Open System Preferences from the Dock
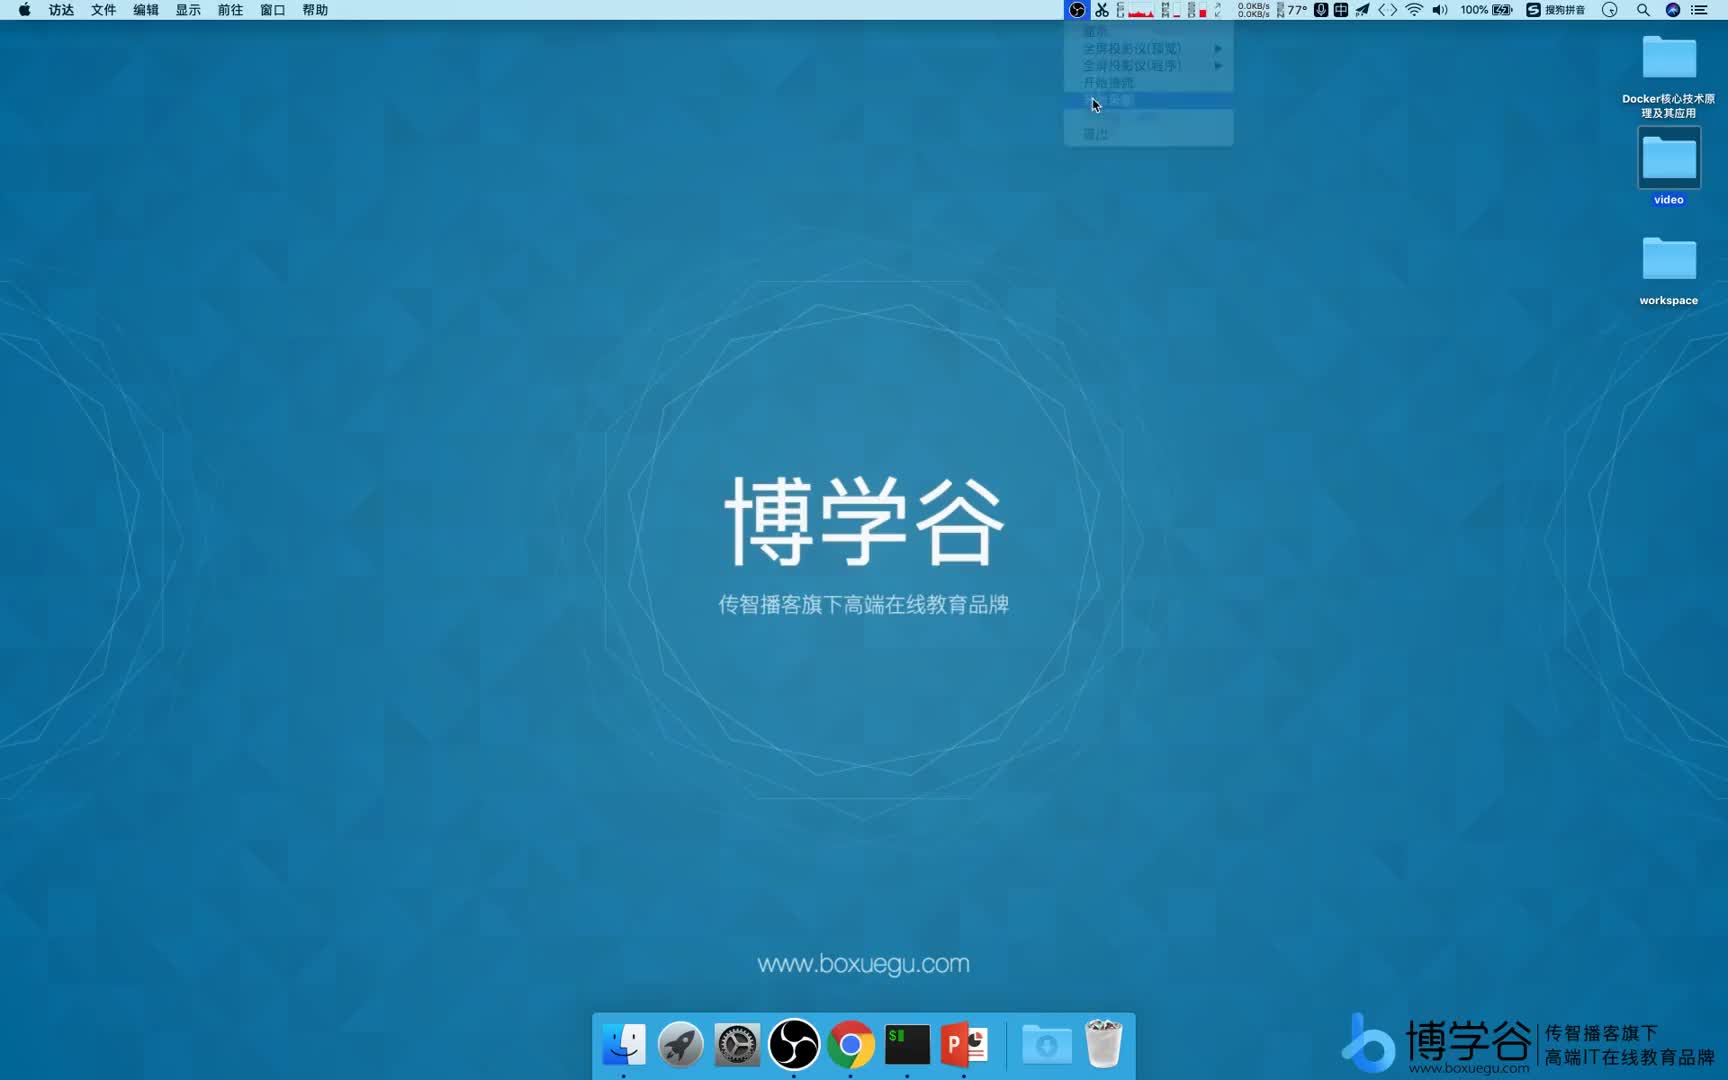1728x1080 pixels. coord(737,1045)
